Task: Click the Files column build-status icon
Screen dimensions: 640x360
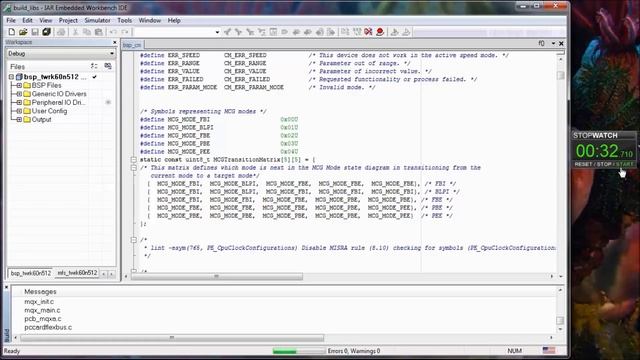Action: [108, 66]
